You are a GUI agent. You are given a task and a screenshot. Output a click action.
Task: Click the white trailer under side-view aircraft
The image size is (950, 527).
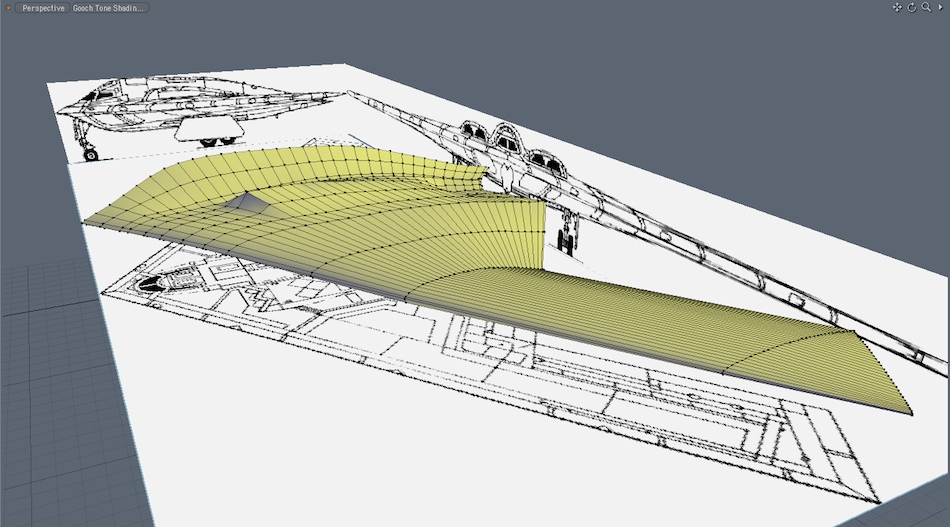tap(208, 129)
